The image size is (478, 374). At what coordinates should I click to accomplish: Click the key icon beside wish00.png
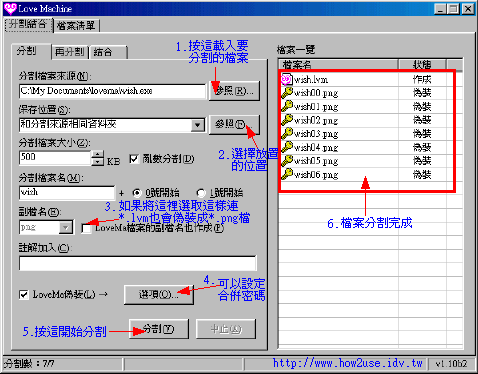[x=286, y=93]
